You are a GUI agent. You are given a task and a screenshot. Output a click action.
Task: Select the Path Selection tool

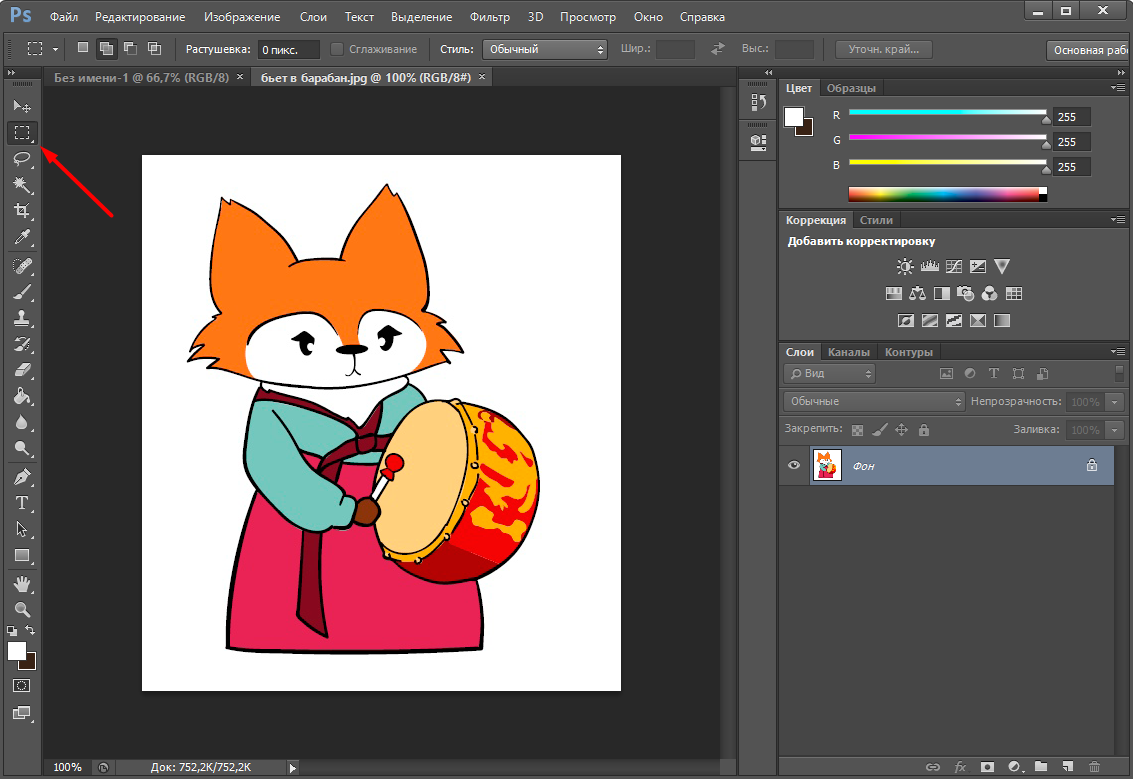[x=22, y=529]
